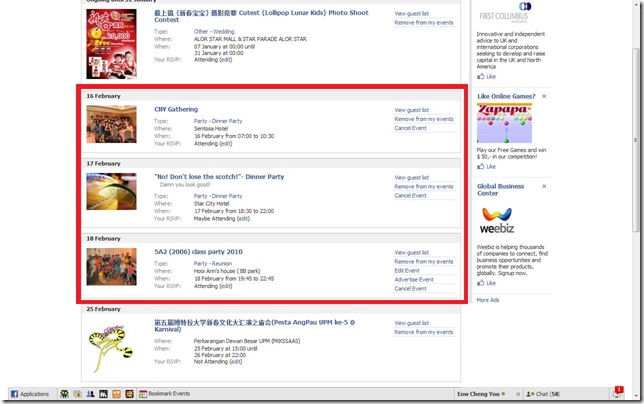Open the Facebook Applications menu
The width and height of the screenshot is (644, 404).
click(x=30, y=394)
